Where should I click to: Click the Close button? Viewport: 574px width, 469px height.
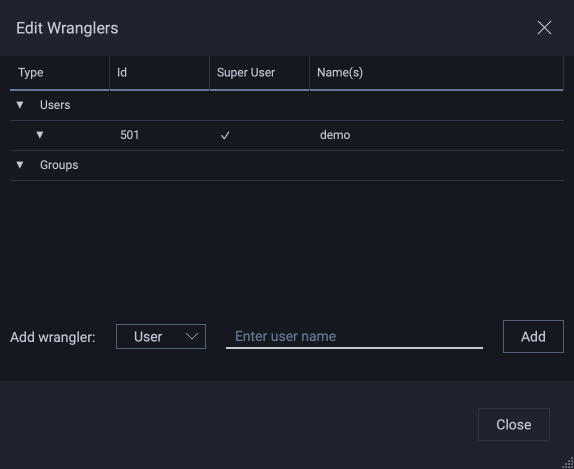tap(514, 424)
